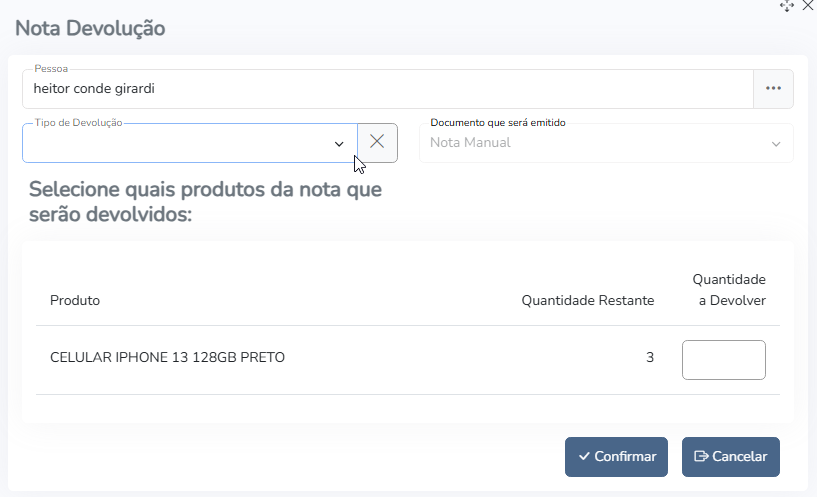Click the Quantidade Restante column header
817x497 pixels.
(588, 300)
